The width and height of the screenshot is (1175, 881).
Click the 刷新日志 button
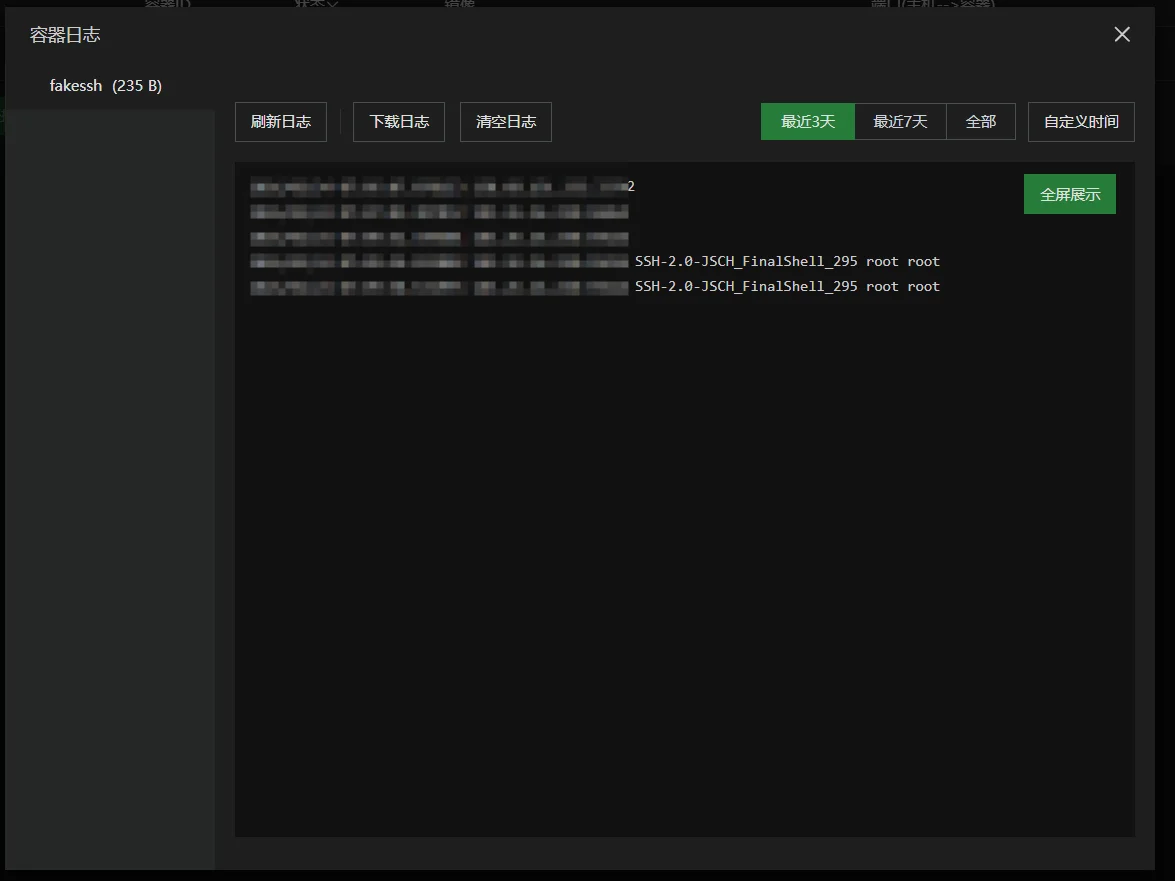click(x=281, y=122)
